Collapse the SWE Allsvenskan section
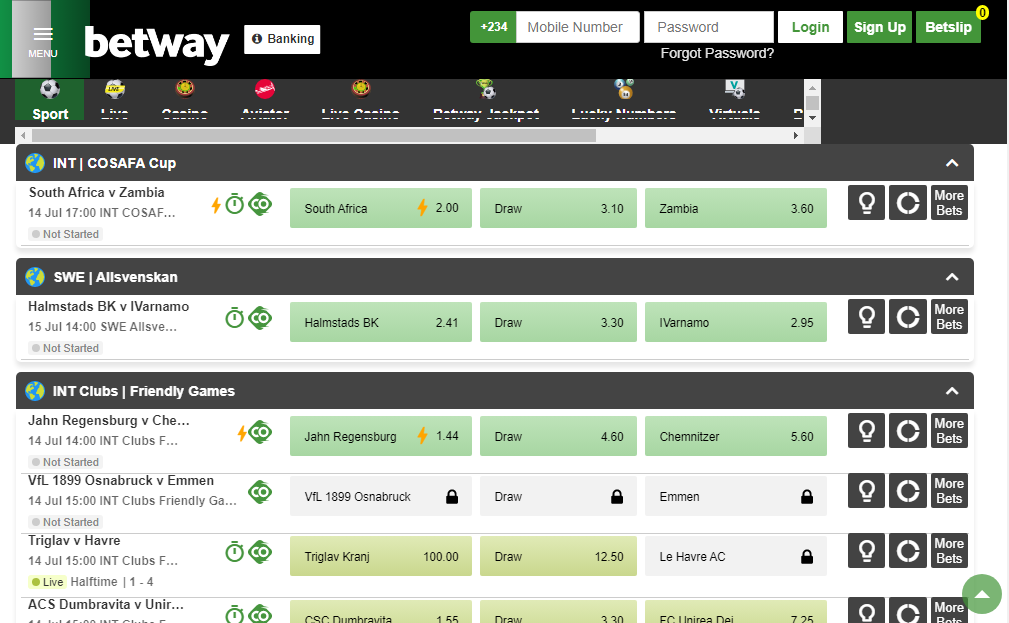The image size is (1009, 623). [952, 277]
